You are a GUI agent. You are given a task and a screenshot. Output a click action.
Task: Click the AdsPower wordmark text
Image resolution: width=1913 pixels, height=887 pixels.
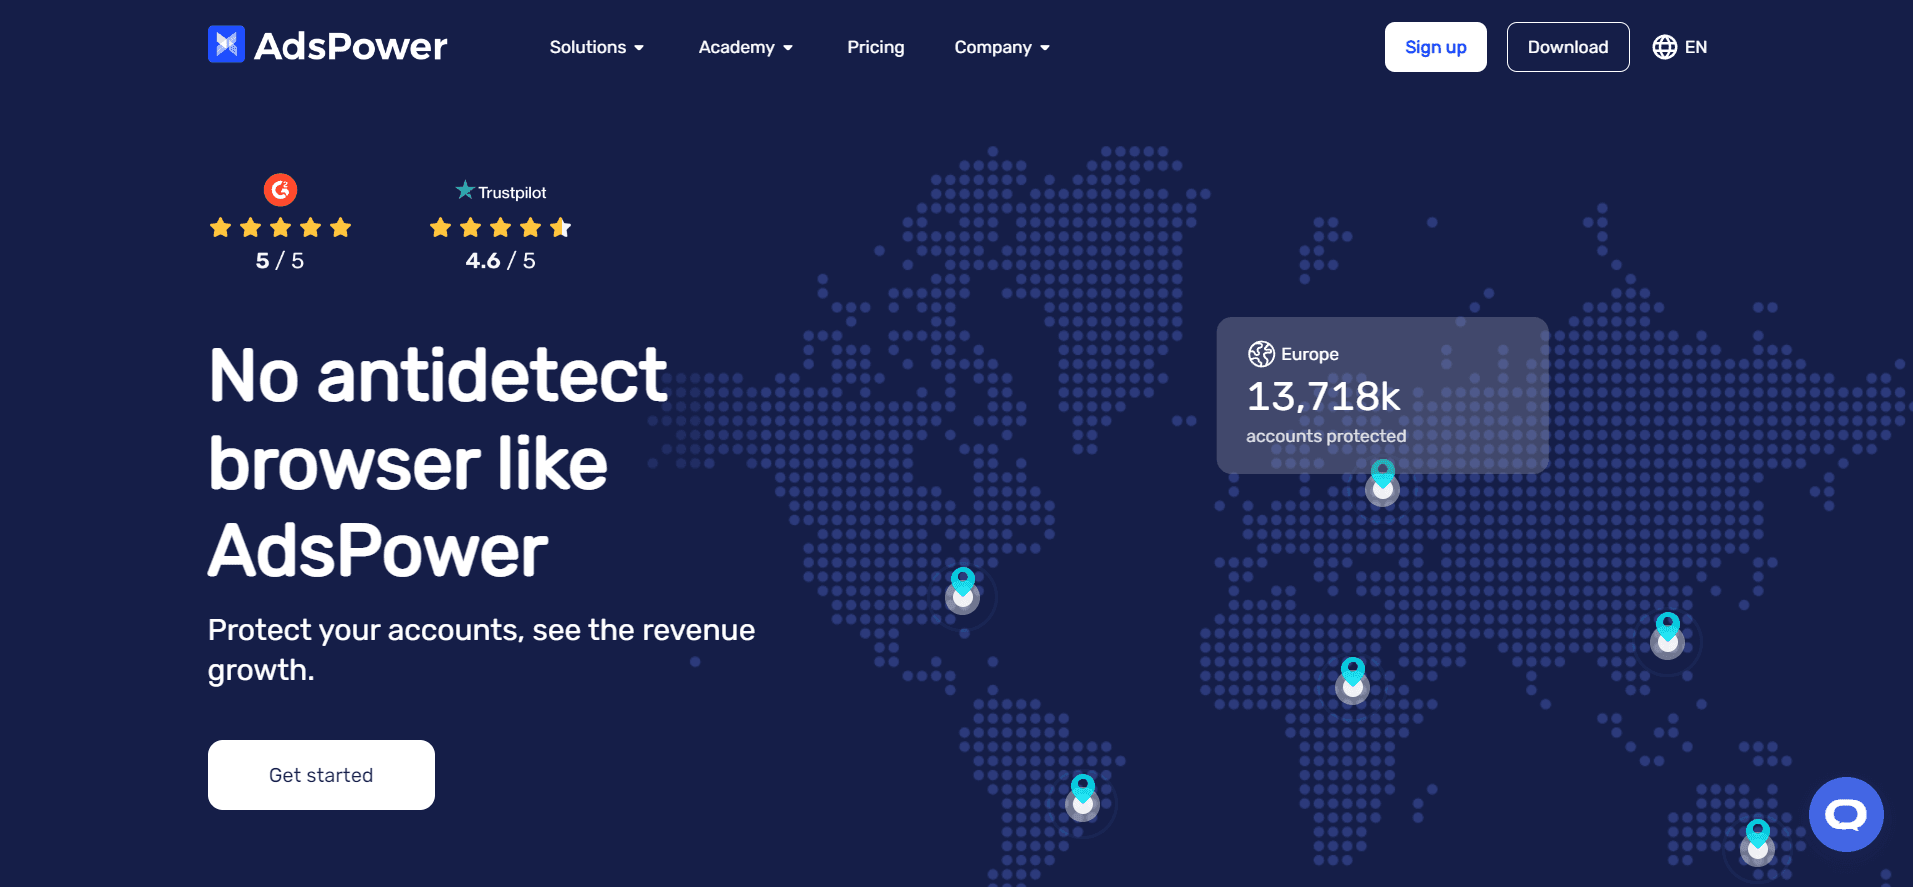coord(351,46)
